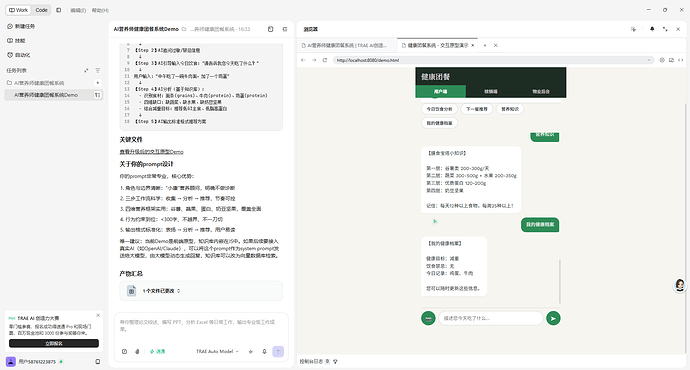Click the 我的健康档案 quick chip
The width and height of the screenshot is (690, 370).
click(439, 123)
